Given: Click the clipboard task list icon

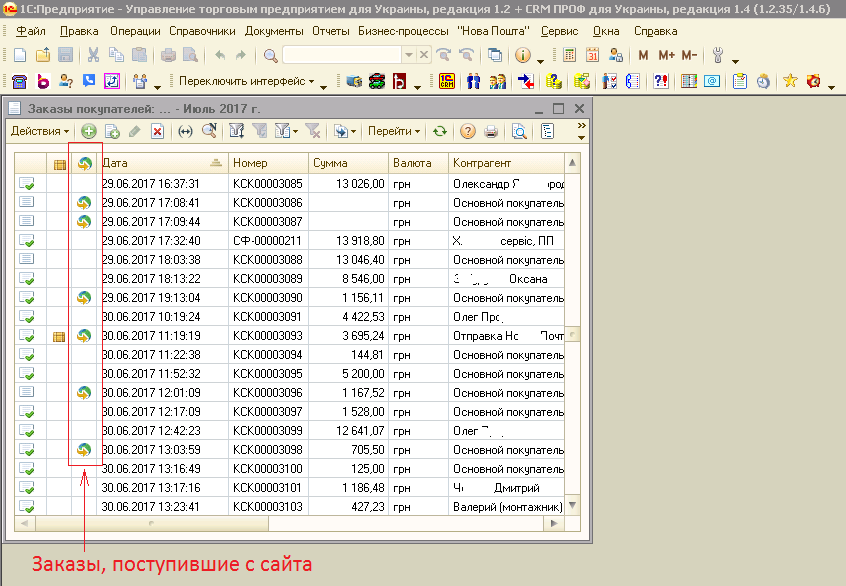Looking at the screenshot, I should [740, 81].
